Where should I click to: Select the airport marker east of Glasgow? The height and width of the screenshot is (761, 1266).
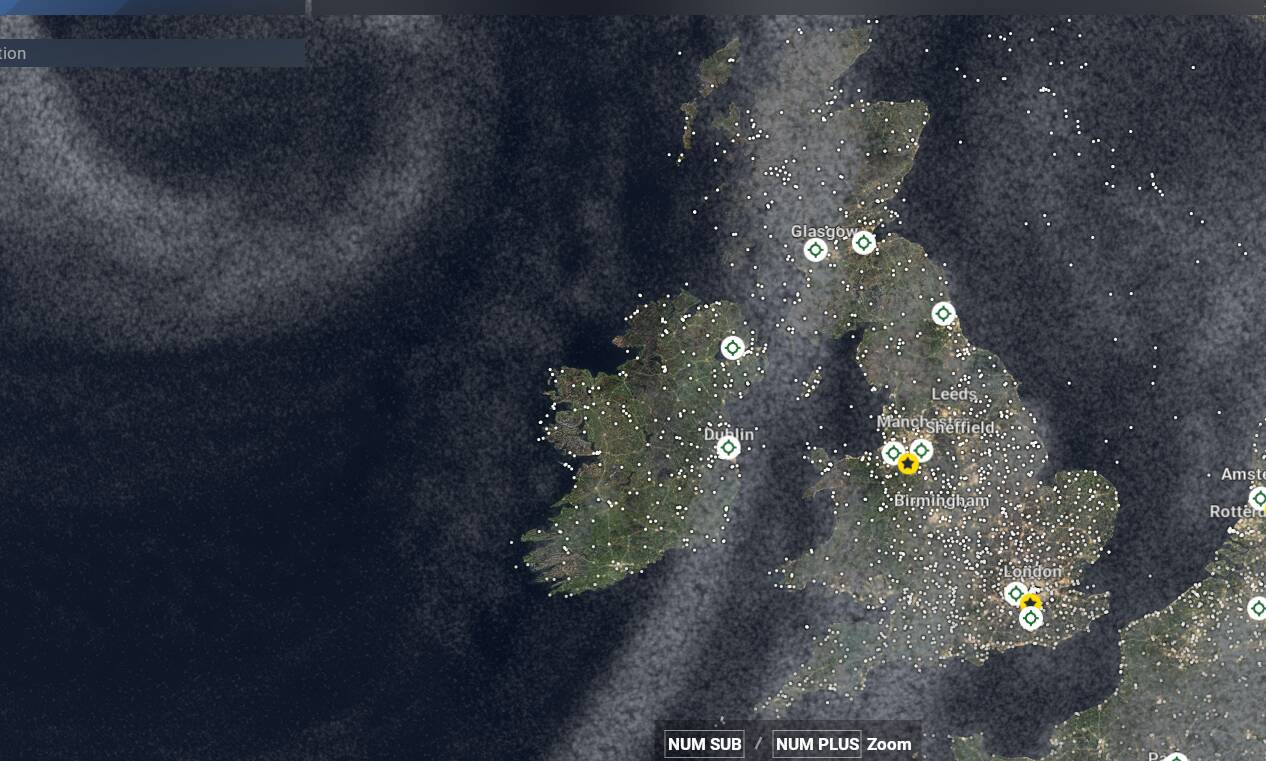coord(864,242)
